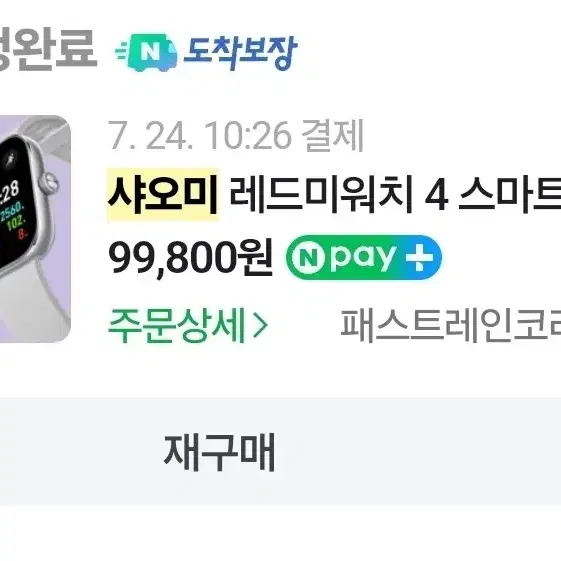Click the speed lines left of delivery truck
561x561 pixels.
pyautogui.click(x=122, y=55)
